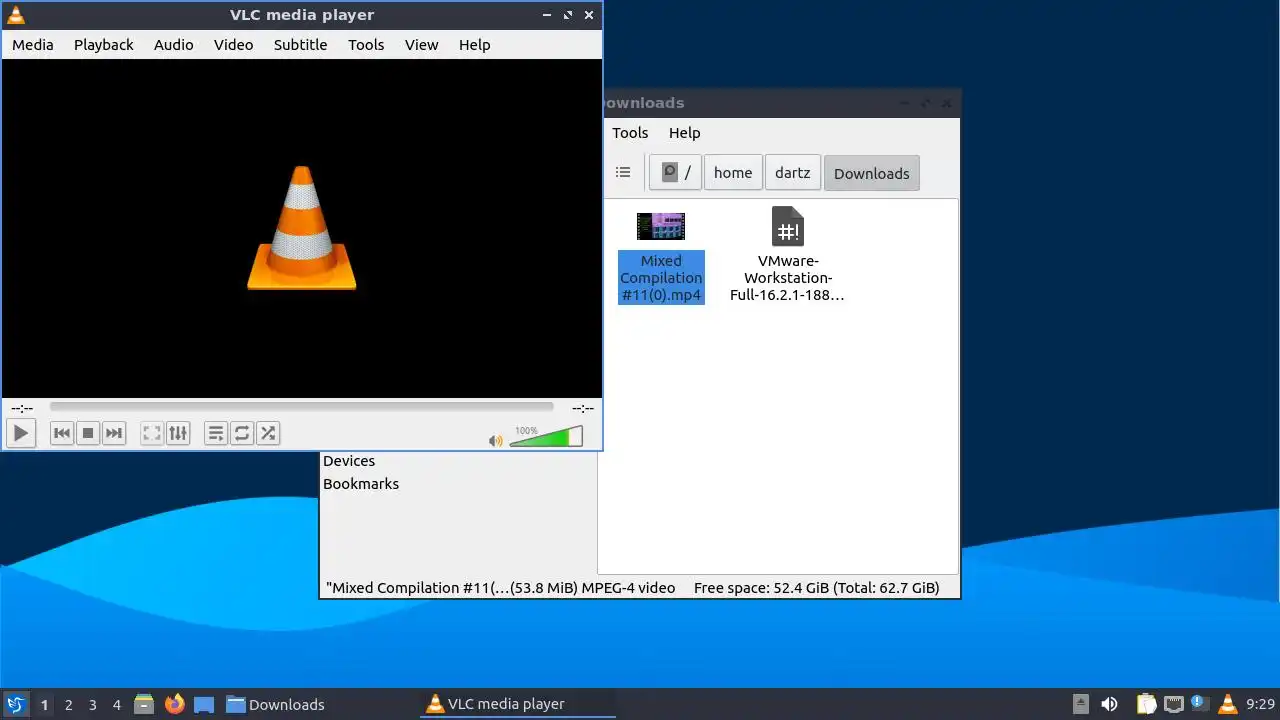Switch to workspace 1

[44, 705]
